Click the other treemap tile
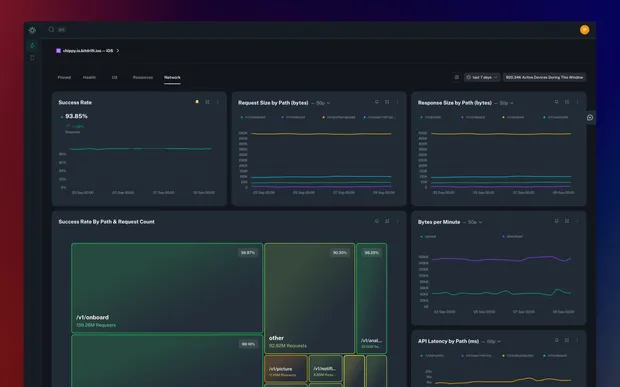The width and height of the screenshot is (620, 387). click(310, 298)
